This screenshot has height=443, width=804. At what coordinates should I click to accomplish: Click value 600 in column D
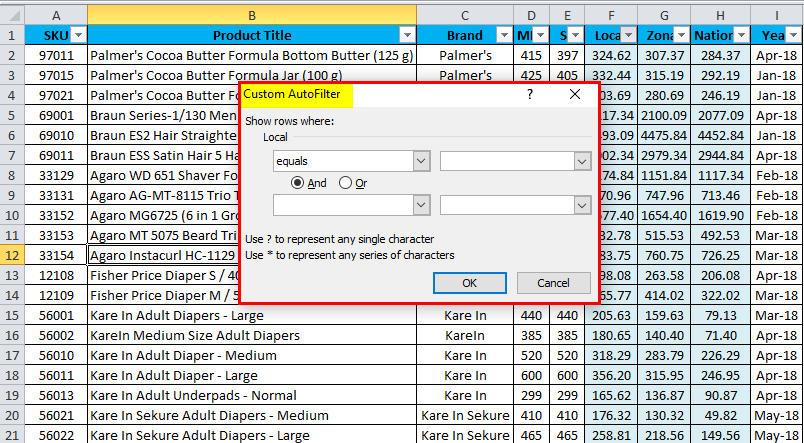pyautogui.click(x=531, y=375)
